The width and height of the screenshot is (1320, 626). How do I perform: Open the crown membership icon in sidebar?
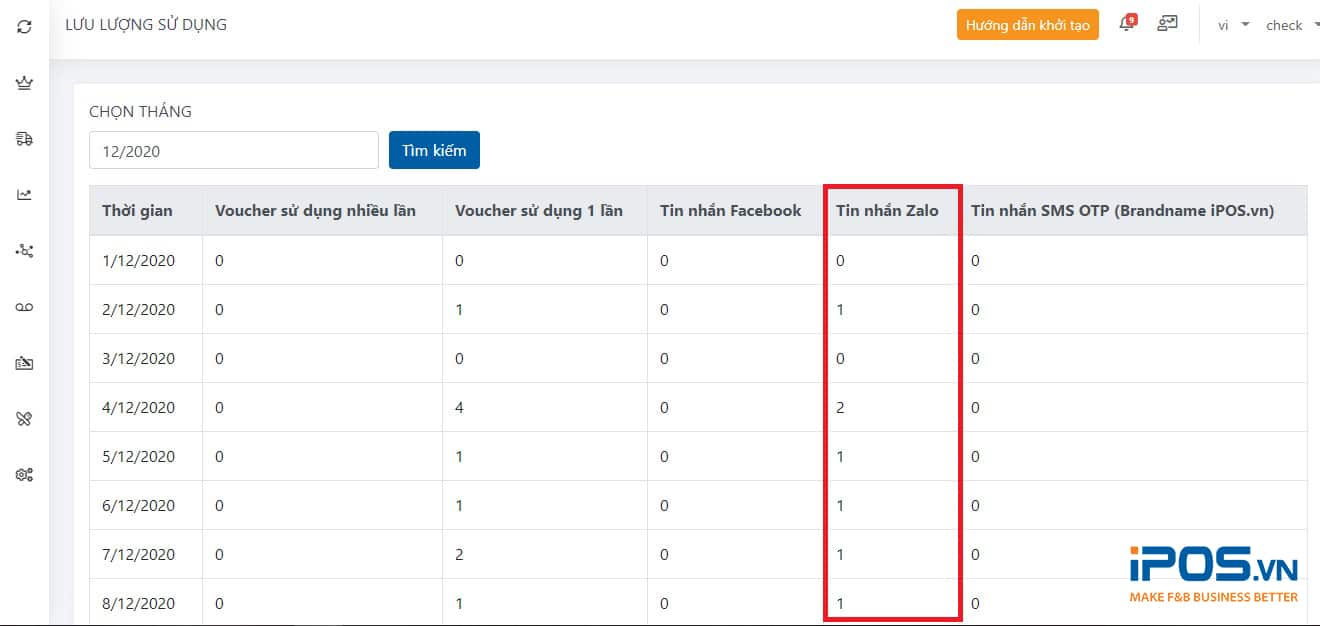[x=25, y=83]
